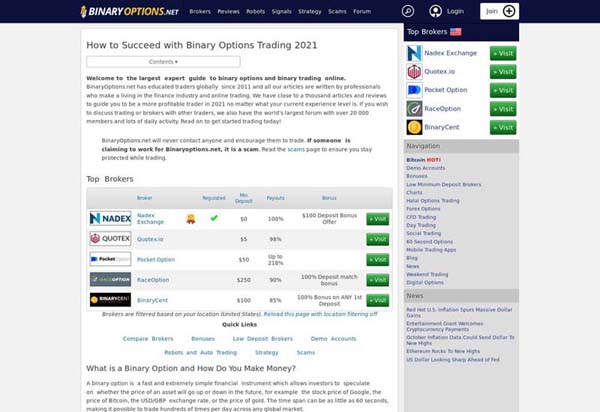Sort table by Payouts column header
The height and width of the screenshot is (412, 600).
(276, 198)
